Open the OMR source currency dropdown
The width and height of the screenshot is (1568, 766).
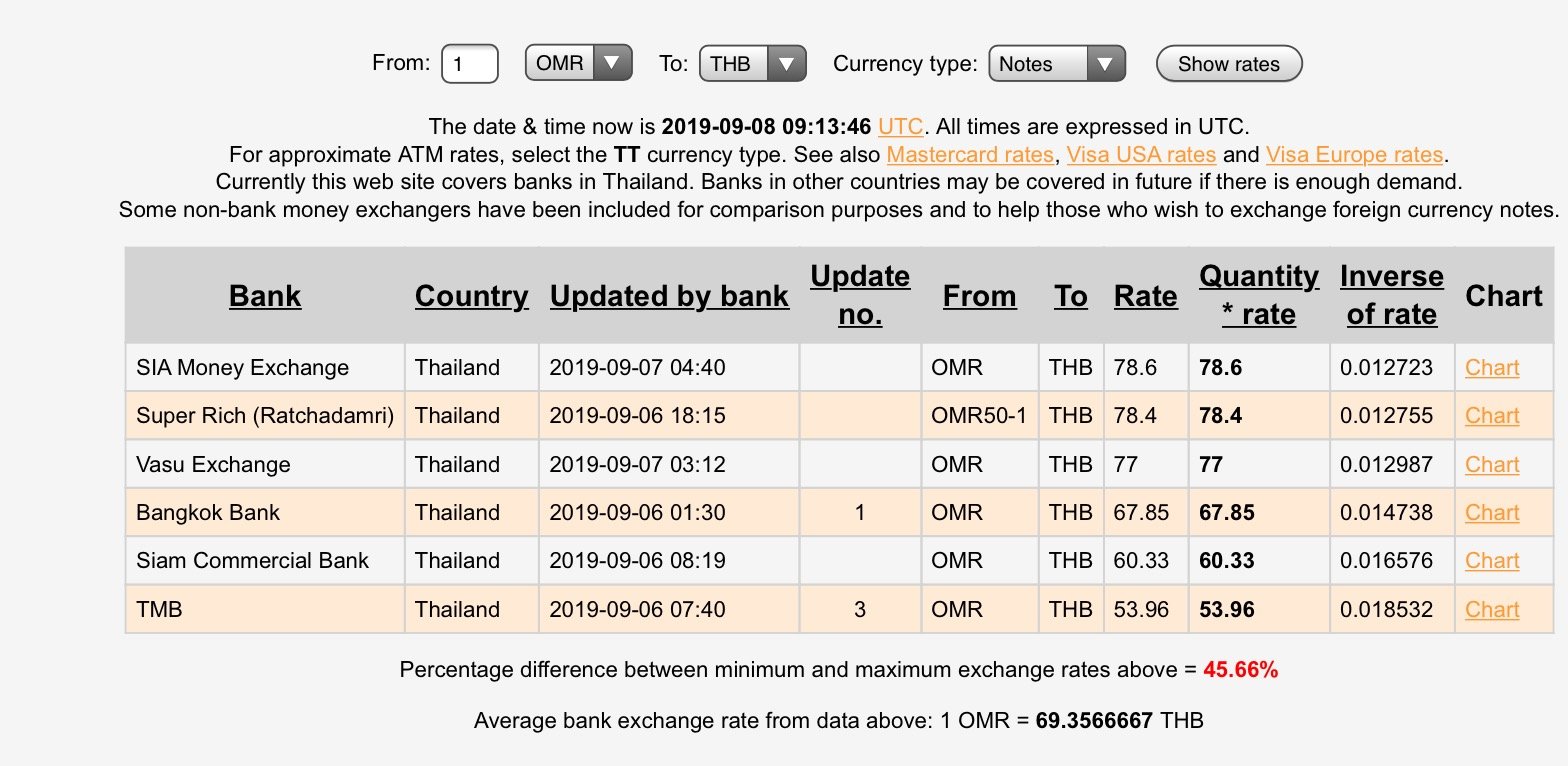pyautogui.click(x=578, y=64)
